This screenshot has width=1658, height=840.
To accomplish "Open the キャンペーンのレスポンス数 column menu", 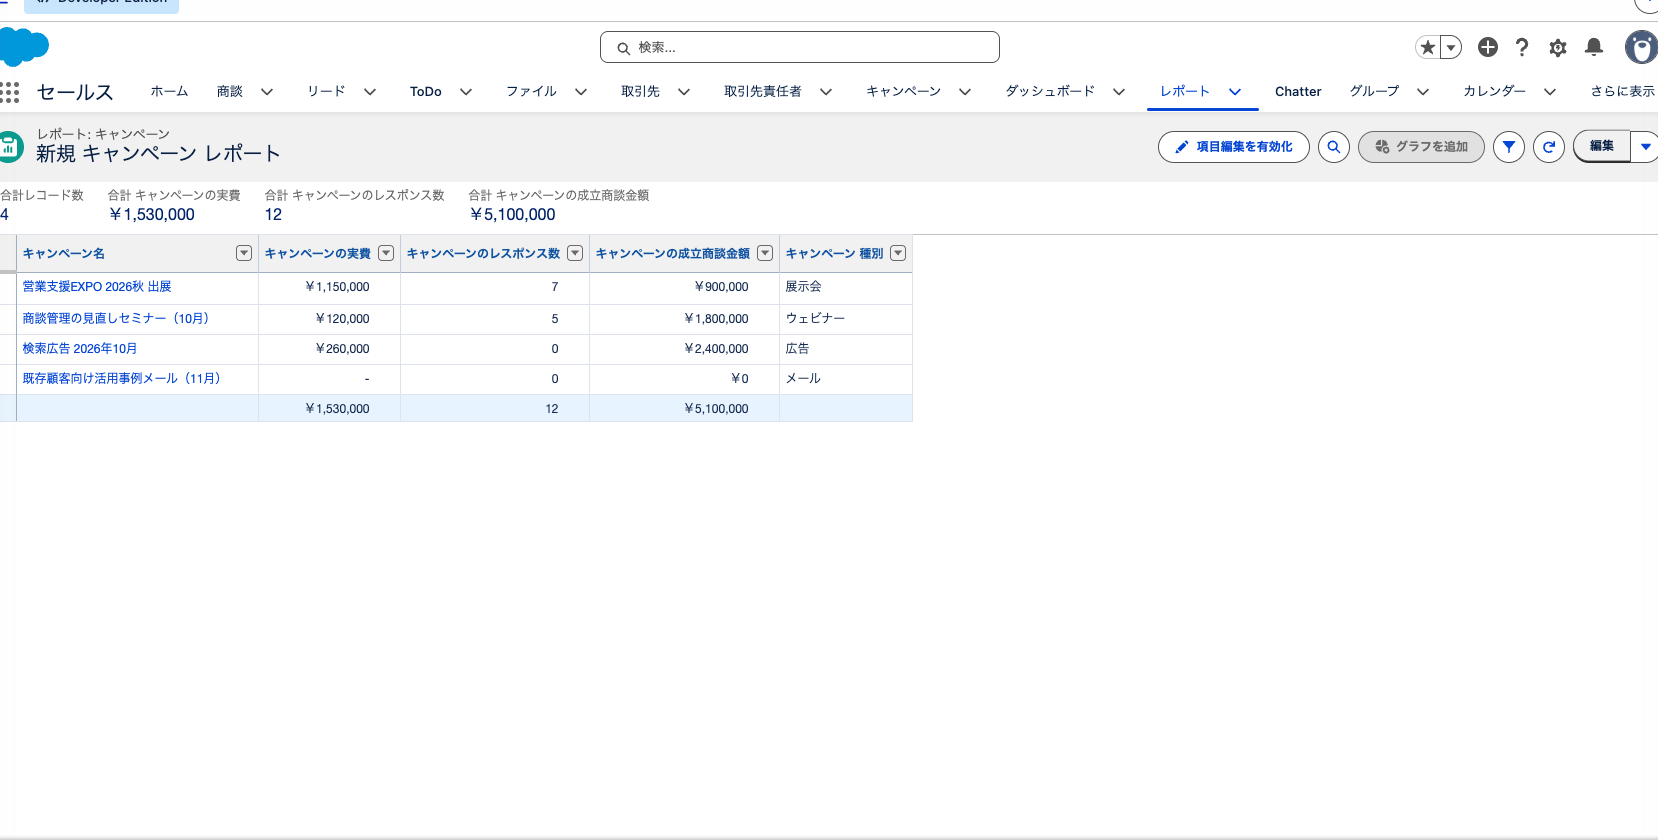I will [x=575, y=253].
